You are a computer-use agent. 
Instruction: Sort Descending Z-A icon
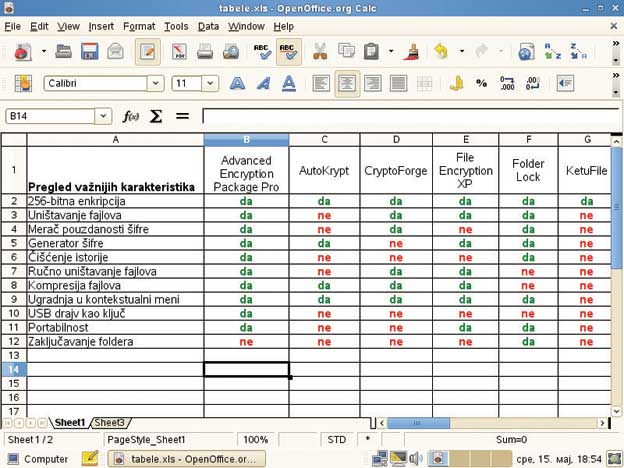578,52
